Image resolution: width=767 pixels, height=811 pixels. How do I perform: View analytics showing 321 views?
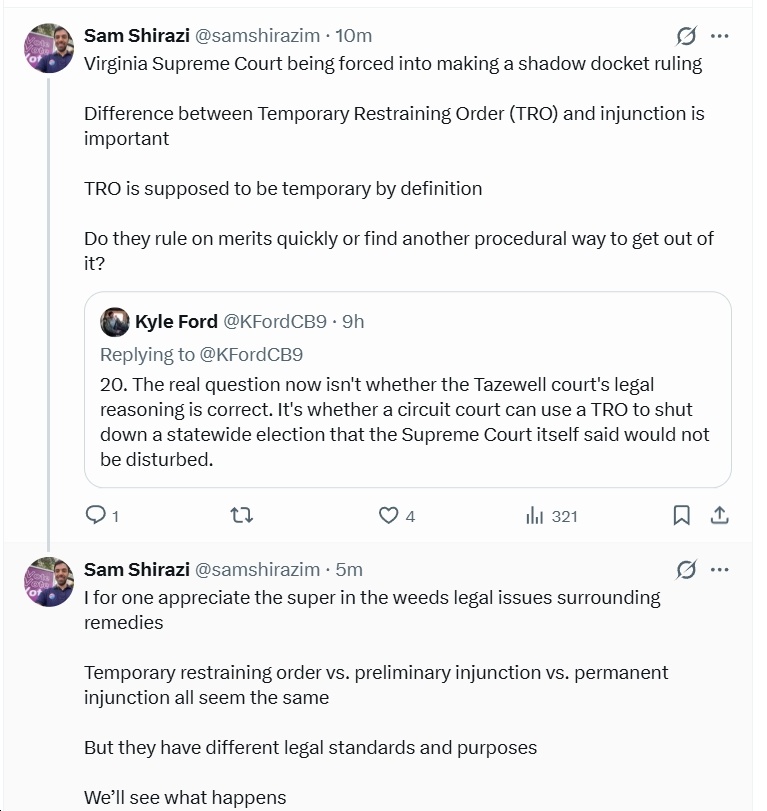pyautogui.click(x=551, y=516)
